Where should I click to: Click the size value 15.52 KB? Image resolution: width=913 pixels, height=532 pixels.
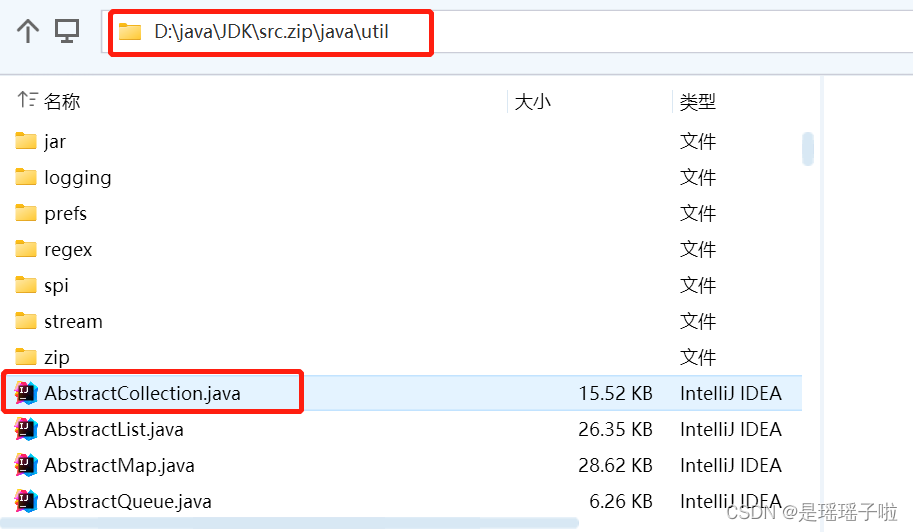click(615, 393)
